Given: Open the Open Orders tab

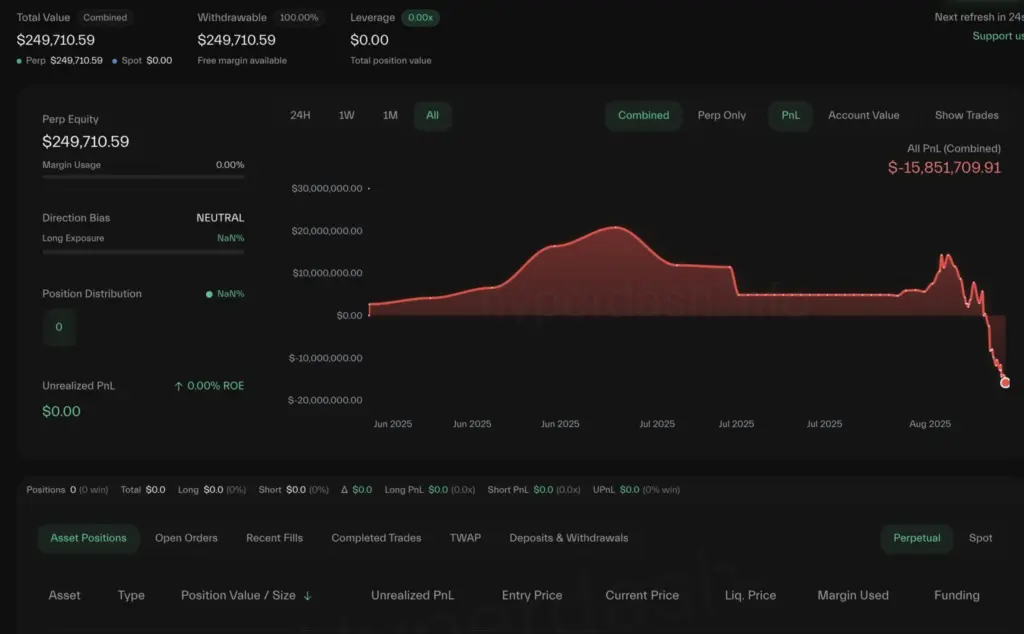Looking at the screenshot, I should point(186,538).
